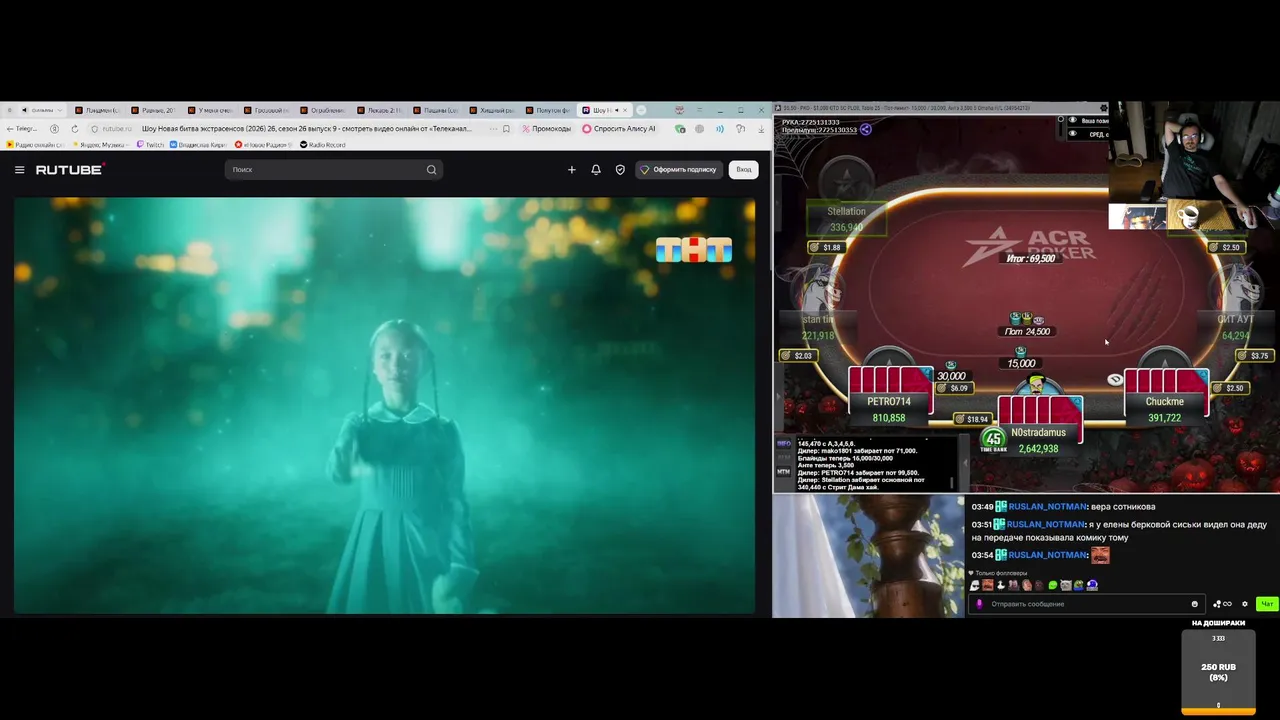The height and width of the screenshot is (720, 1280).
Task: Open the Radio Record bookmark
Action: 323,145
